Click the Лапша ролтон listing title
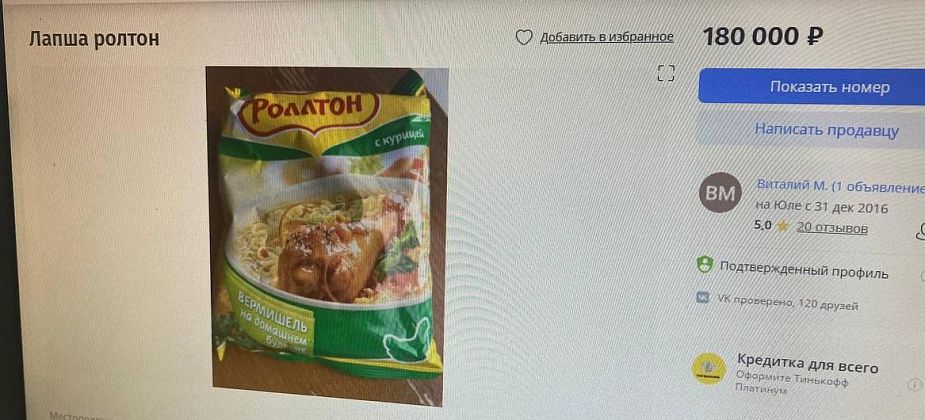Viewport: 925px width, 420px height. click(94, 39)
